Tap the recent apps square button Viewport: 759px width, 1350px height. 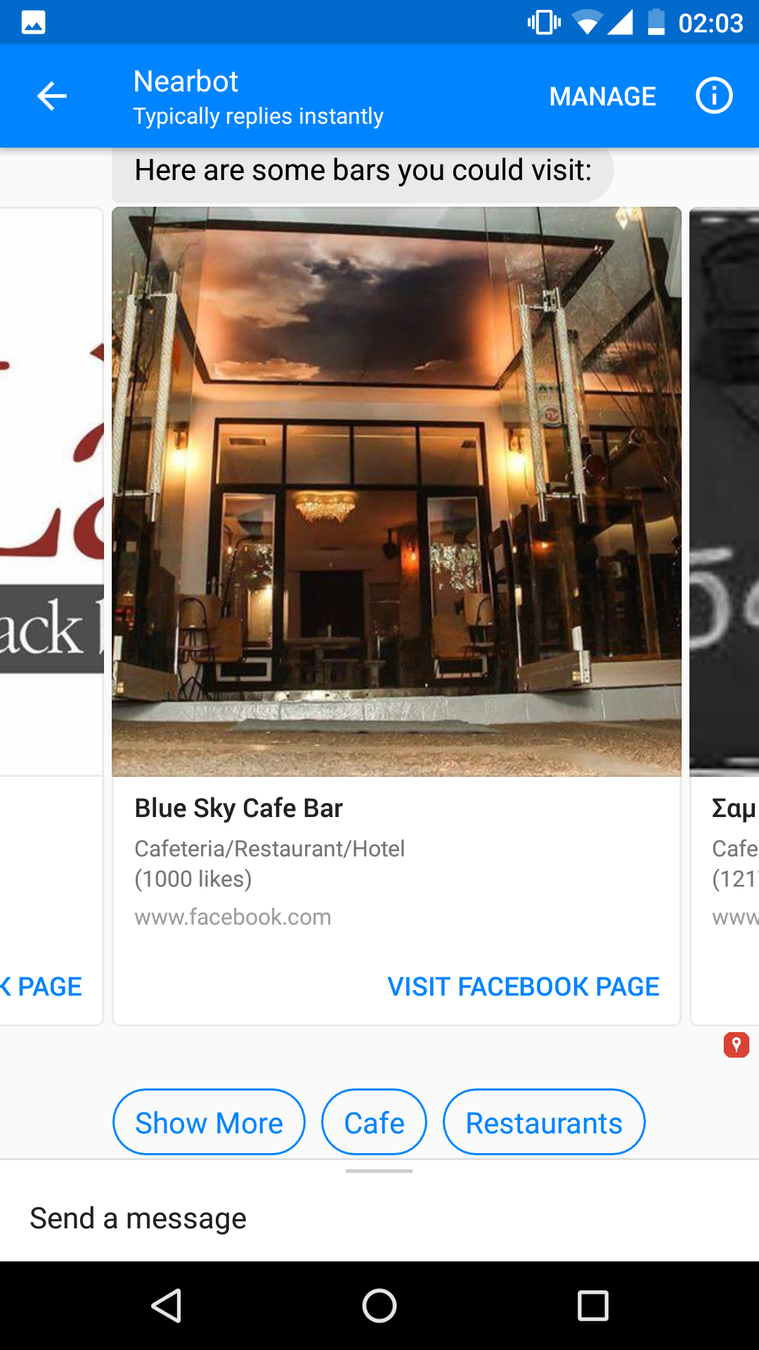pos(593,1305)
